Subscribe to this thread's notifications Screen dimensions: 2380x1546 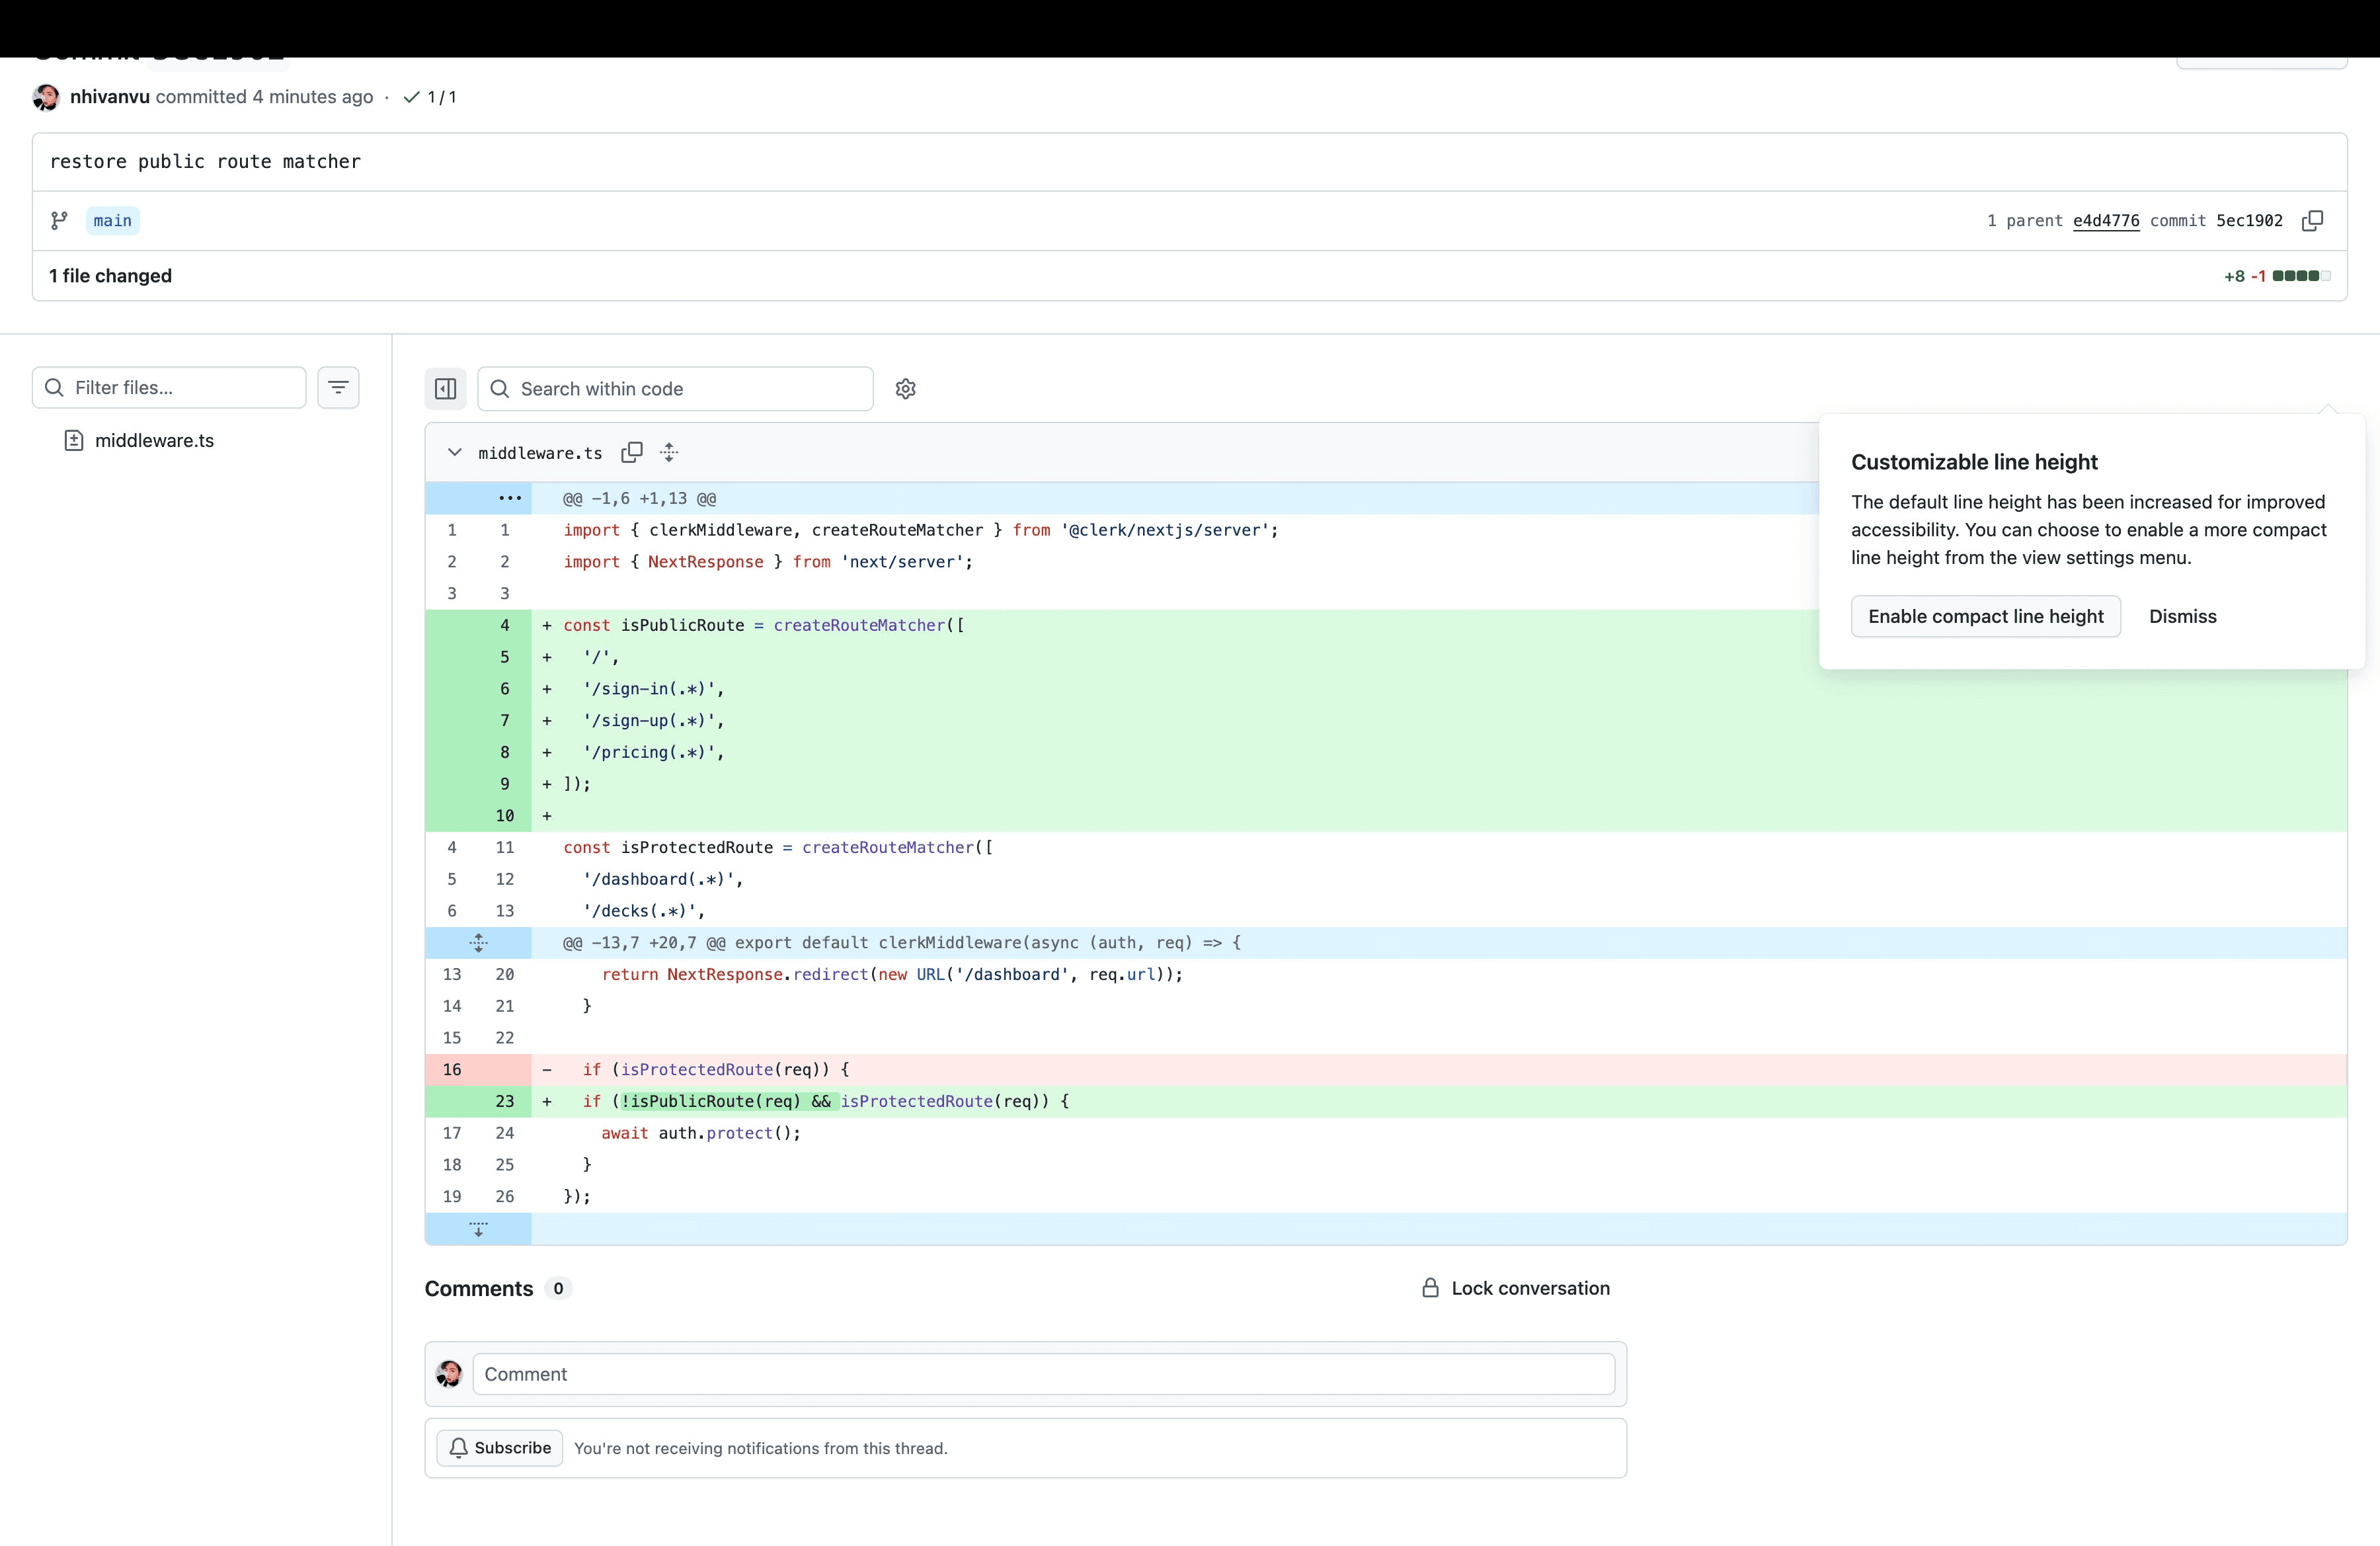coord(500,1448)
